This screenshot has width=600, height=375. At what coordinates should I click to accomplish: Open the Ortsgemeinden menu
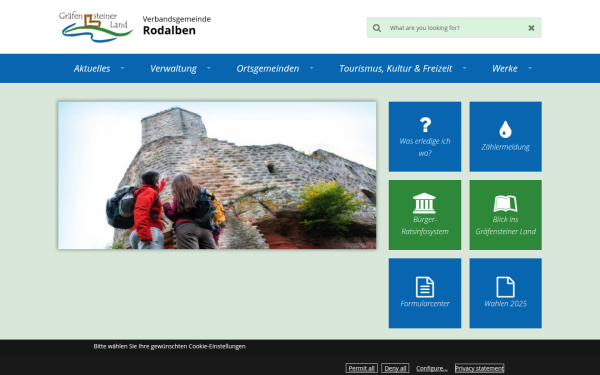click(x=267, y=68)
